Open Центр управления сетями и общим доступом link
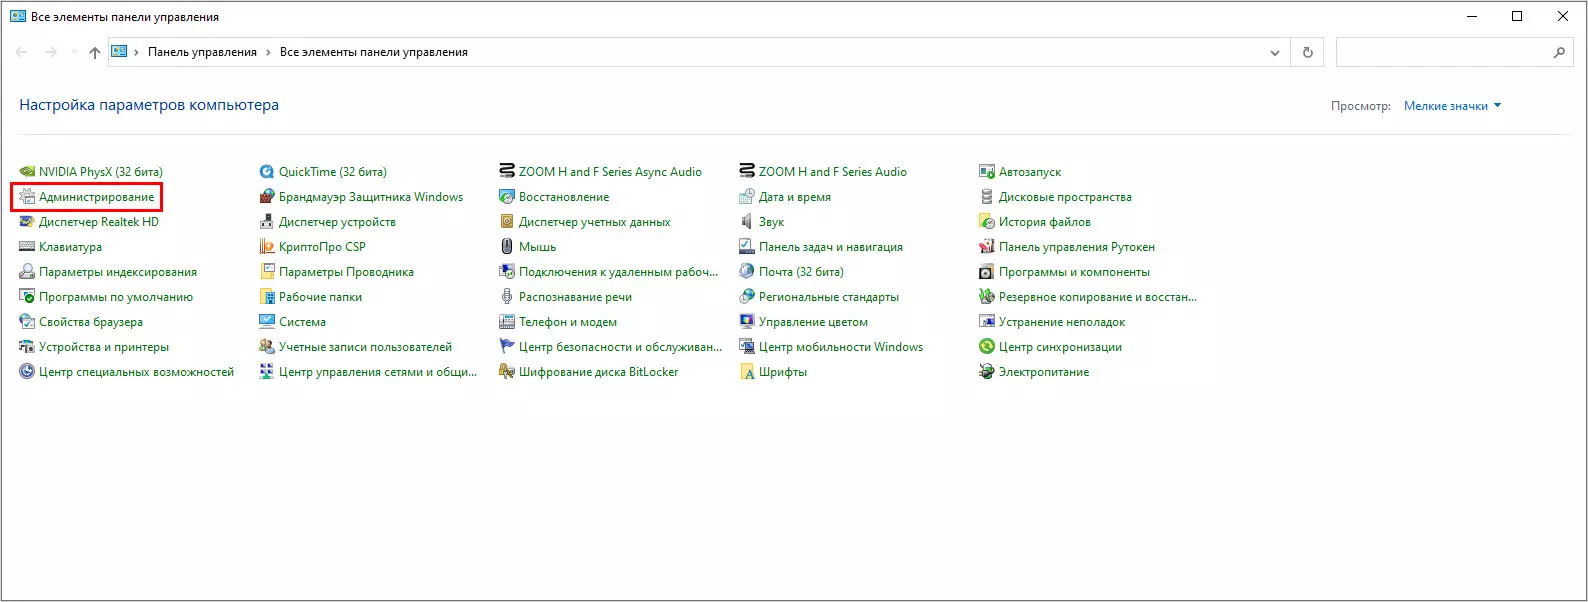This screenshot has width=1588, height=602. point(378,372)
